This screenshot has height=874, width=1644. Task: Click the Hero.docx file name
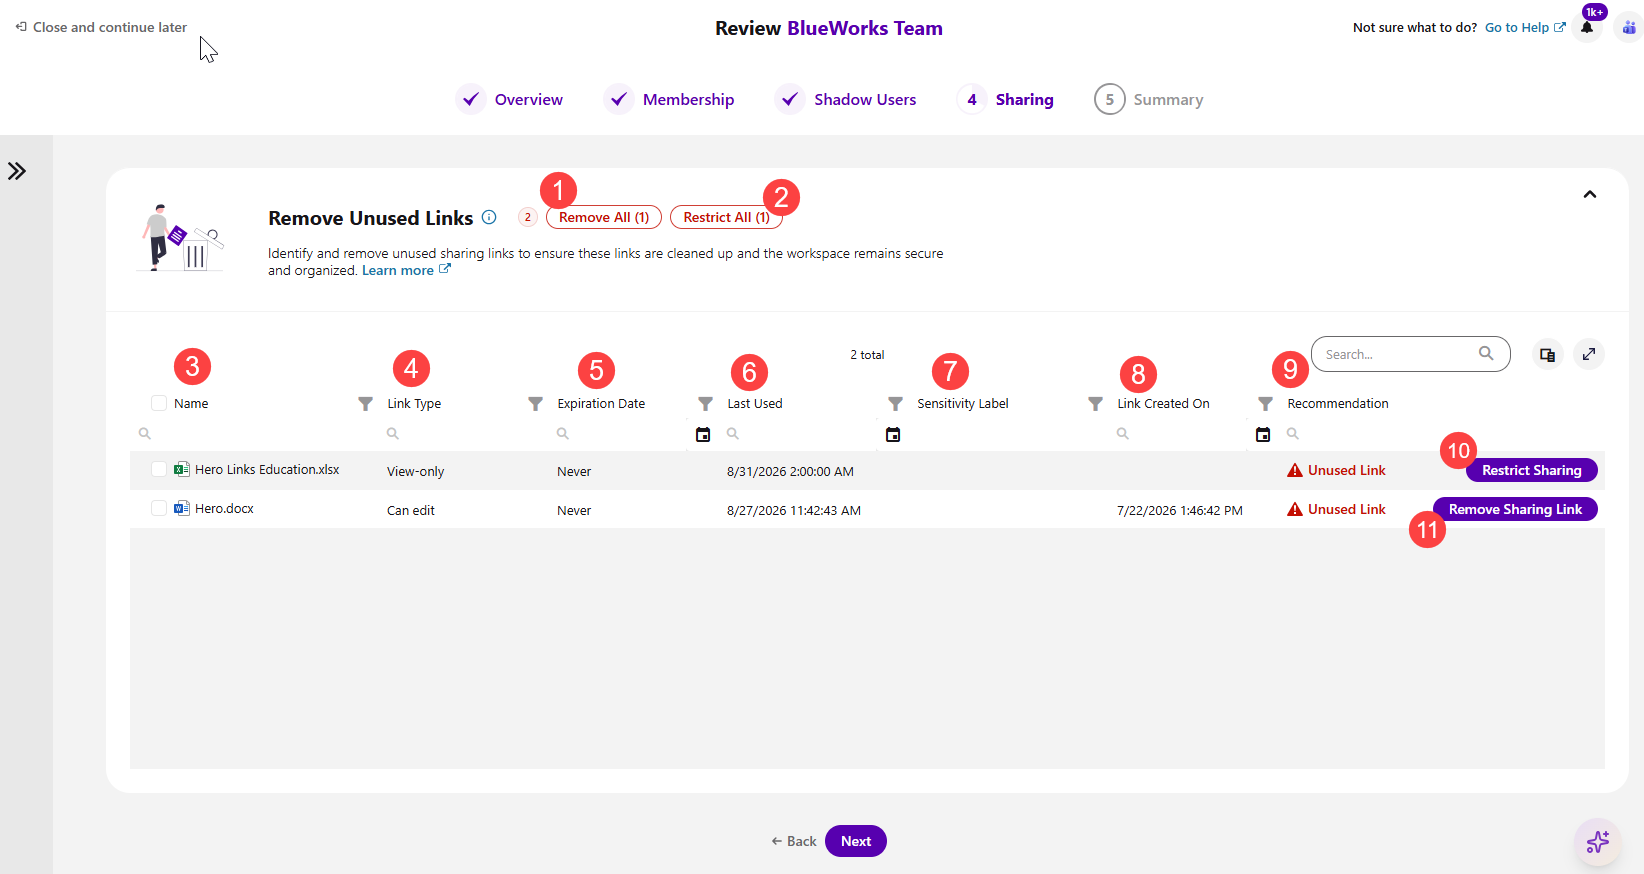pyautogui.click(x=225, y=508)
